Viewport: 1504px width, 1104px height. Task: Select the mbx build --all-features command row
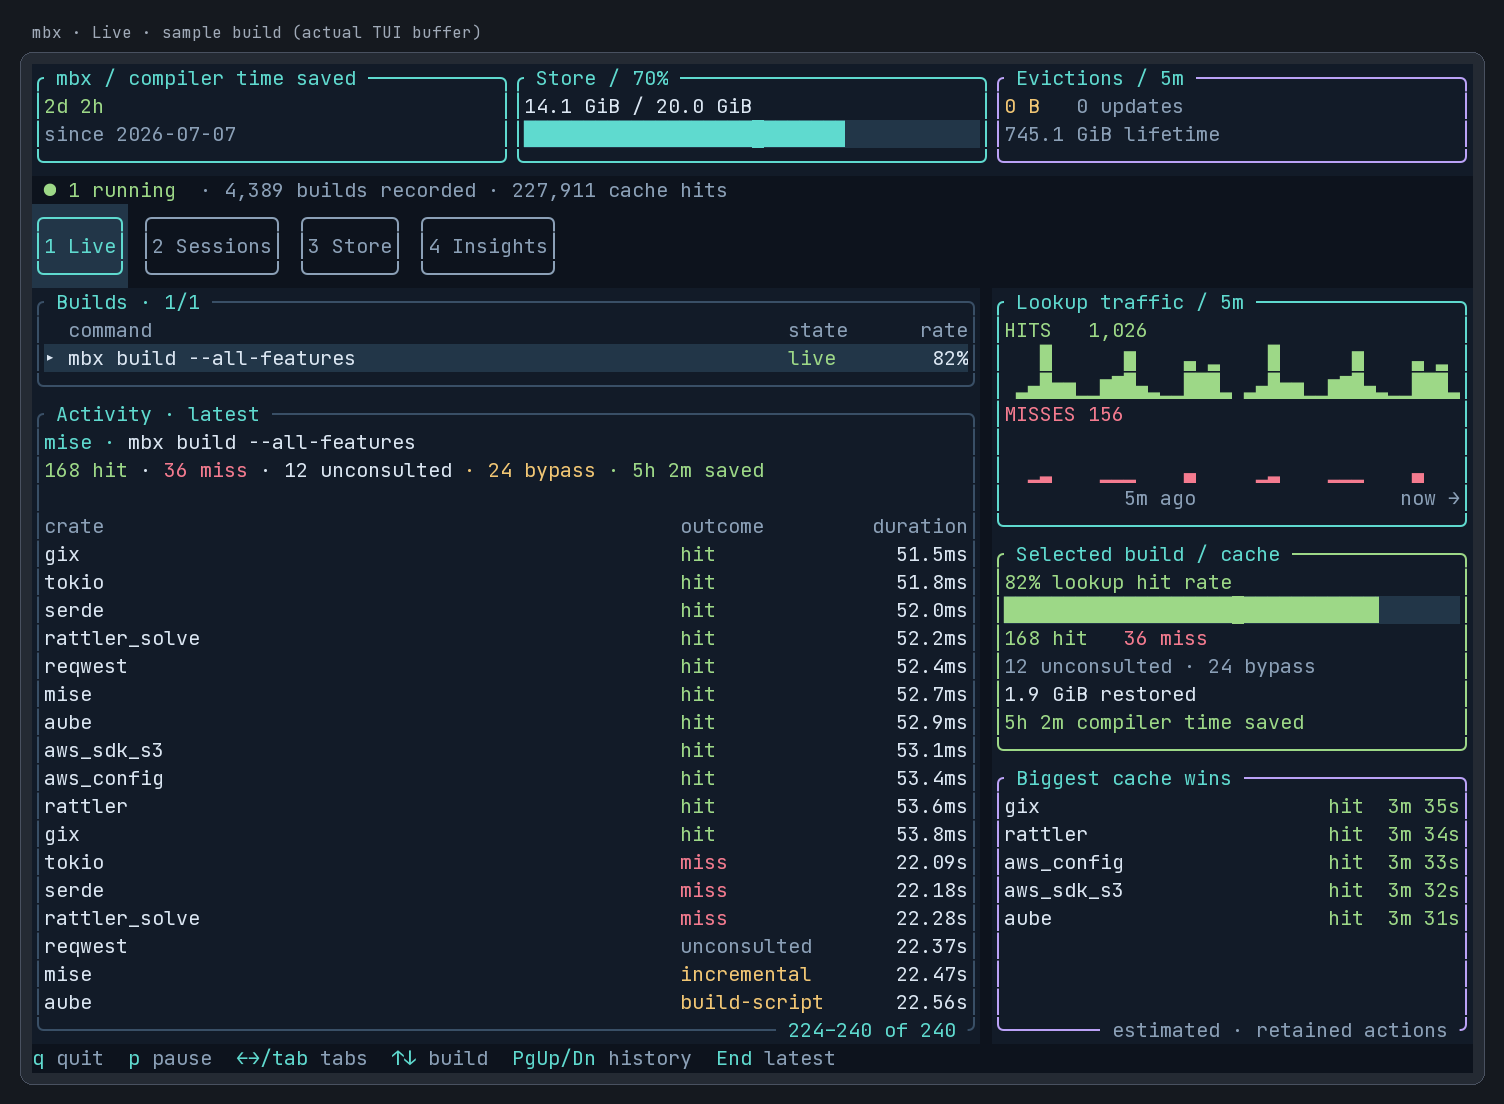[x=506, y=358]
